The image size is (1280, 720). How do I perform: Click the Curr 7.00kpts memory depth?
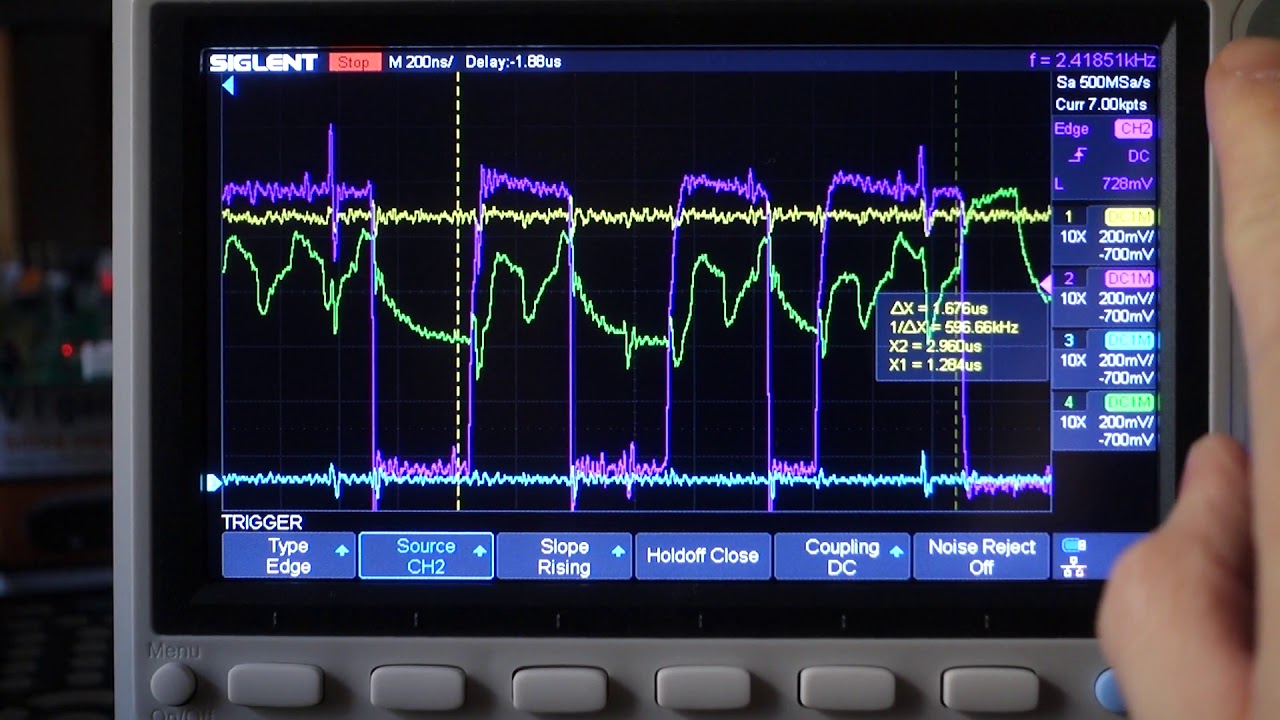[1101, 104]
